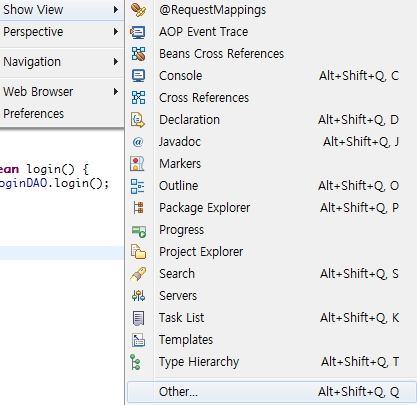Click the Task List icon
The width and height of the screenshot is (417, 405).
point(138,318)
